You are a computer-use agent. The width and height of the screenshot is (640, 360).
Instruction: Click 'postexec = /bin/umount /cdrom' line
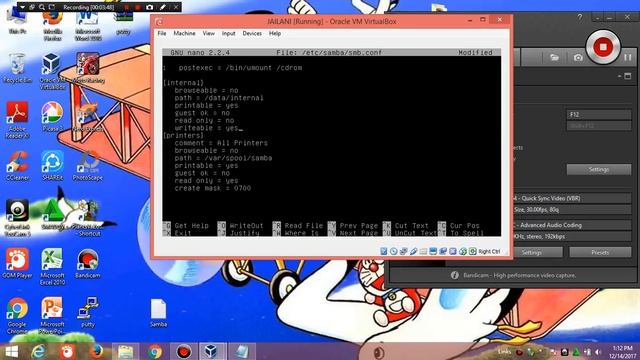tap(240, 68)
